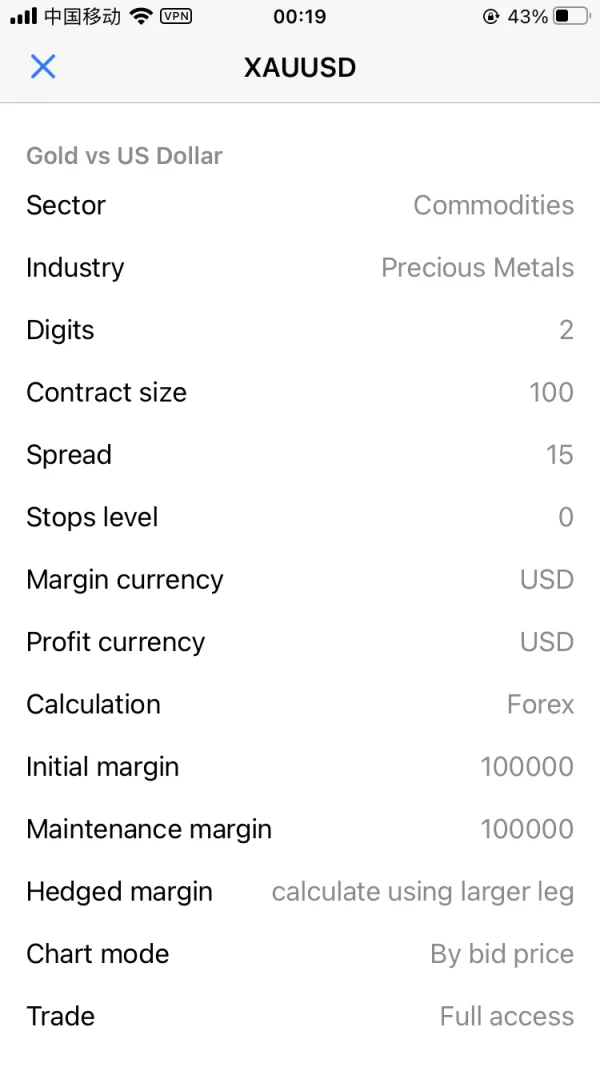The height and width of the screenshot is (1067, 600).
Task: Select the Sector row label
Action: click(66, 205)
